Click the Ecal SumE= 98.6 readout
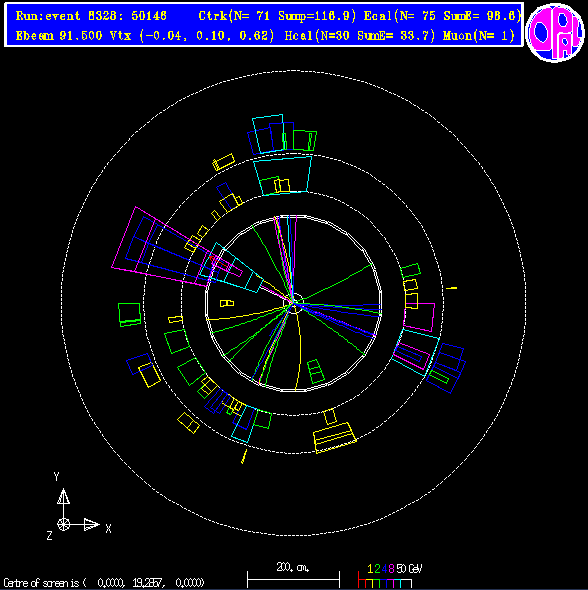 (442, 16)
